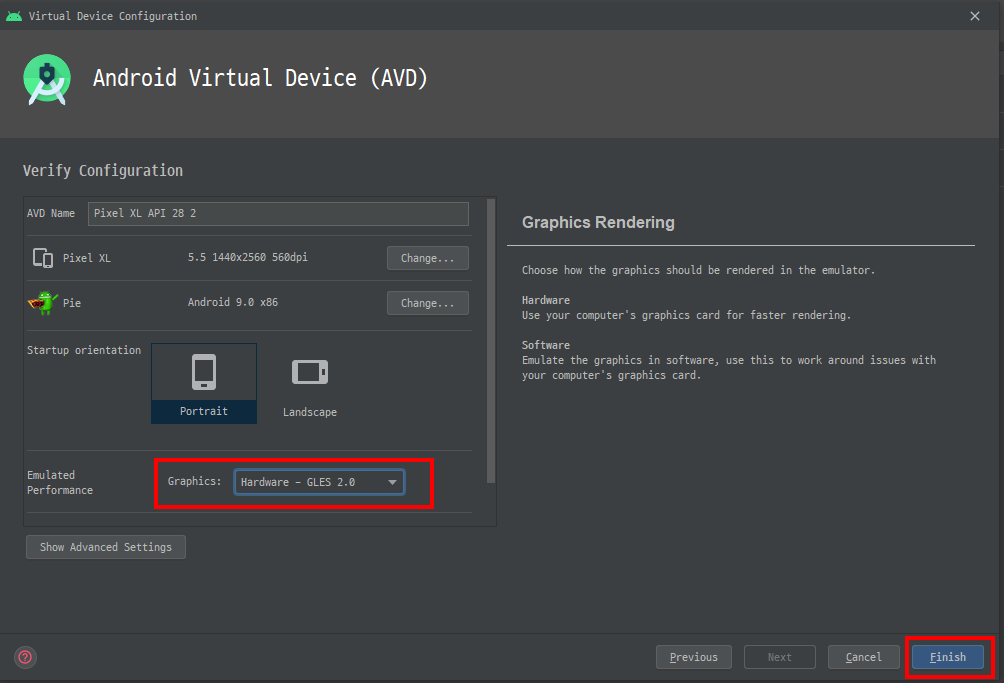Close the Virtual Device Configuration window
The height and width of the screenshot is (683, 1004).
click(x=975, y=16)
